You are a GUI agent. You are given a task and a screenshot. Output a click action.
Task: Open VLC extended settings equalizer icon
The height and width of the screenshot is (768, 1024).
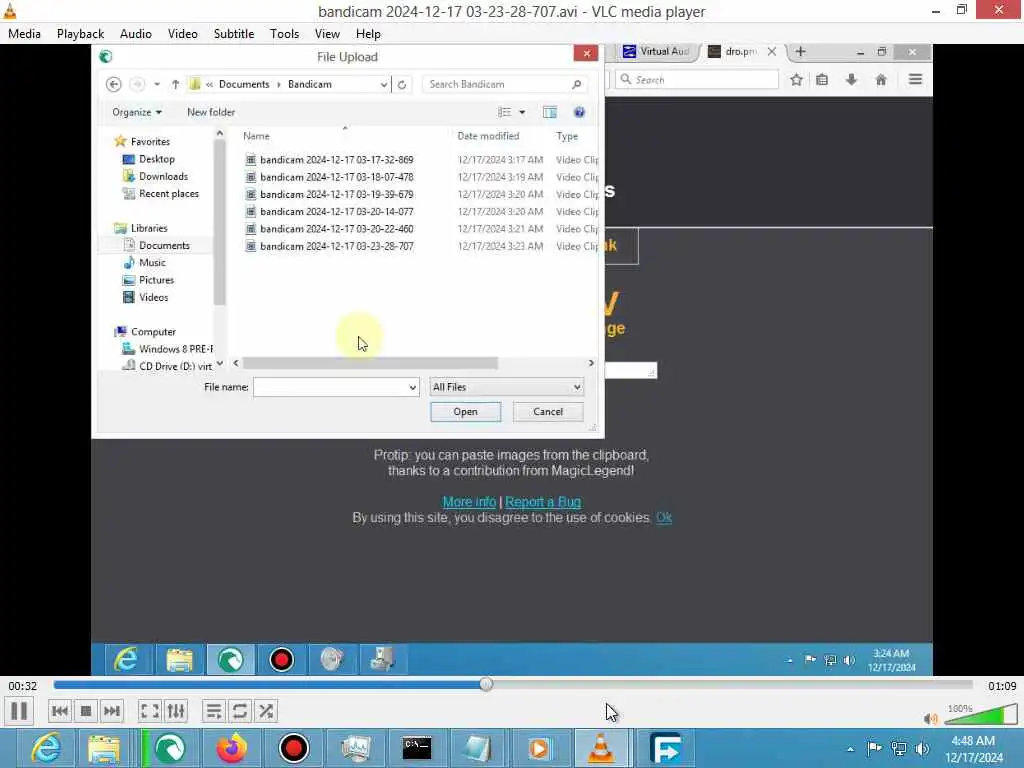(x=176, y=711)
